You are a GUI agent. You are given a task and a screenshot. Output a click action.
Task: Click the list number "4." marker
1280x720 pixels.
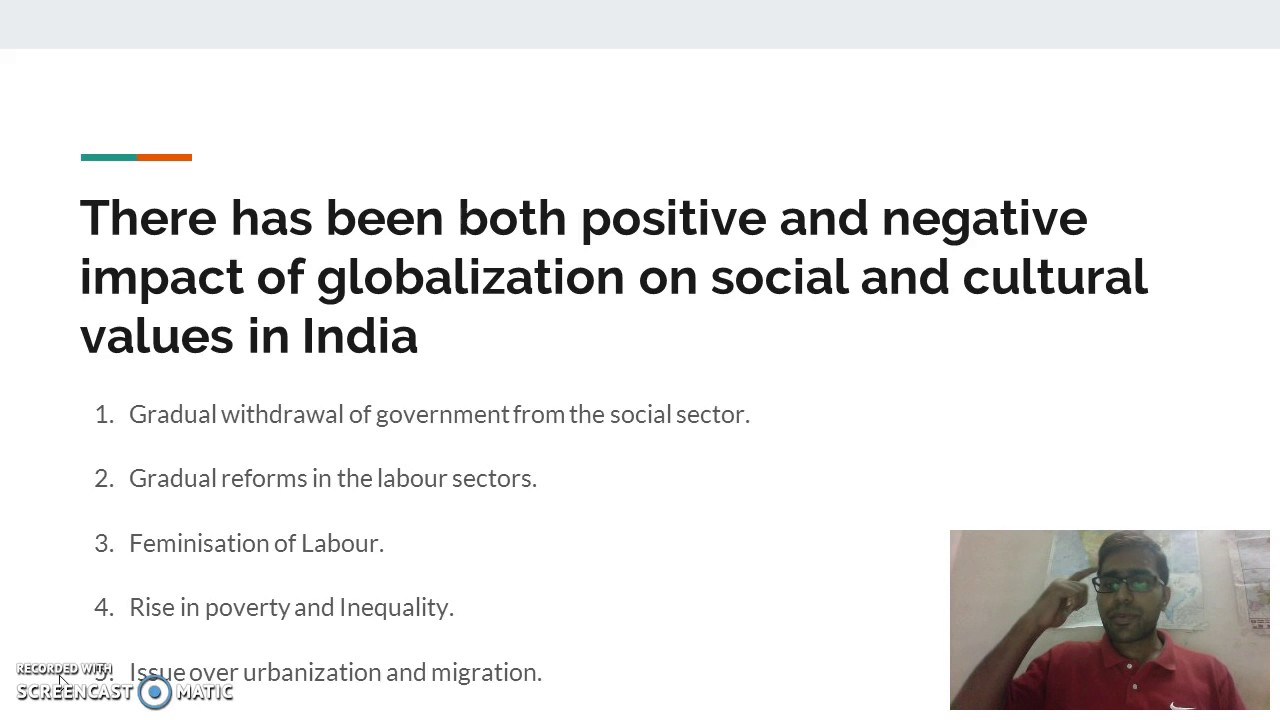pyautogui.click(x=105, y=607)
